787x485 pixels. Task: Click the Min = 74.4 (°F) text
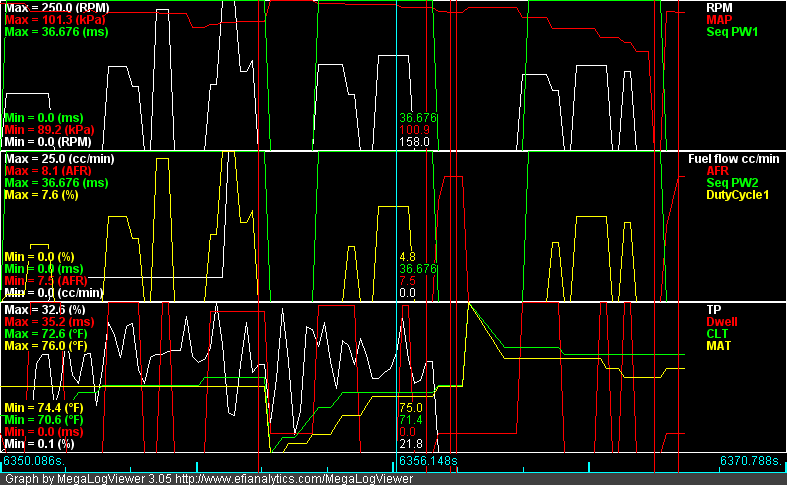pyautogui.click(x=44, y=408)
